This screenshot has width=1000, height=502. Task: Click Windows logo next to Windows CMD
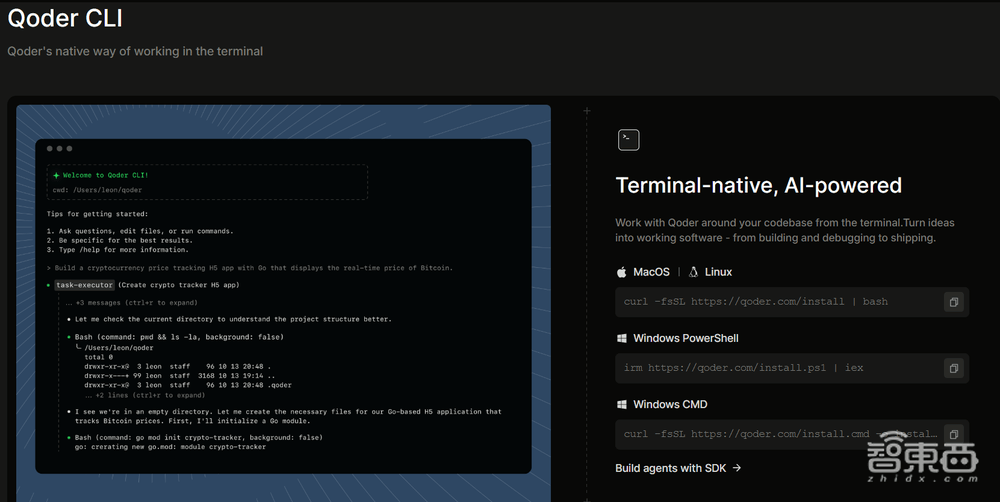click(622, 404)
